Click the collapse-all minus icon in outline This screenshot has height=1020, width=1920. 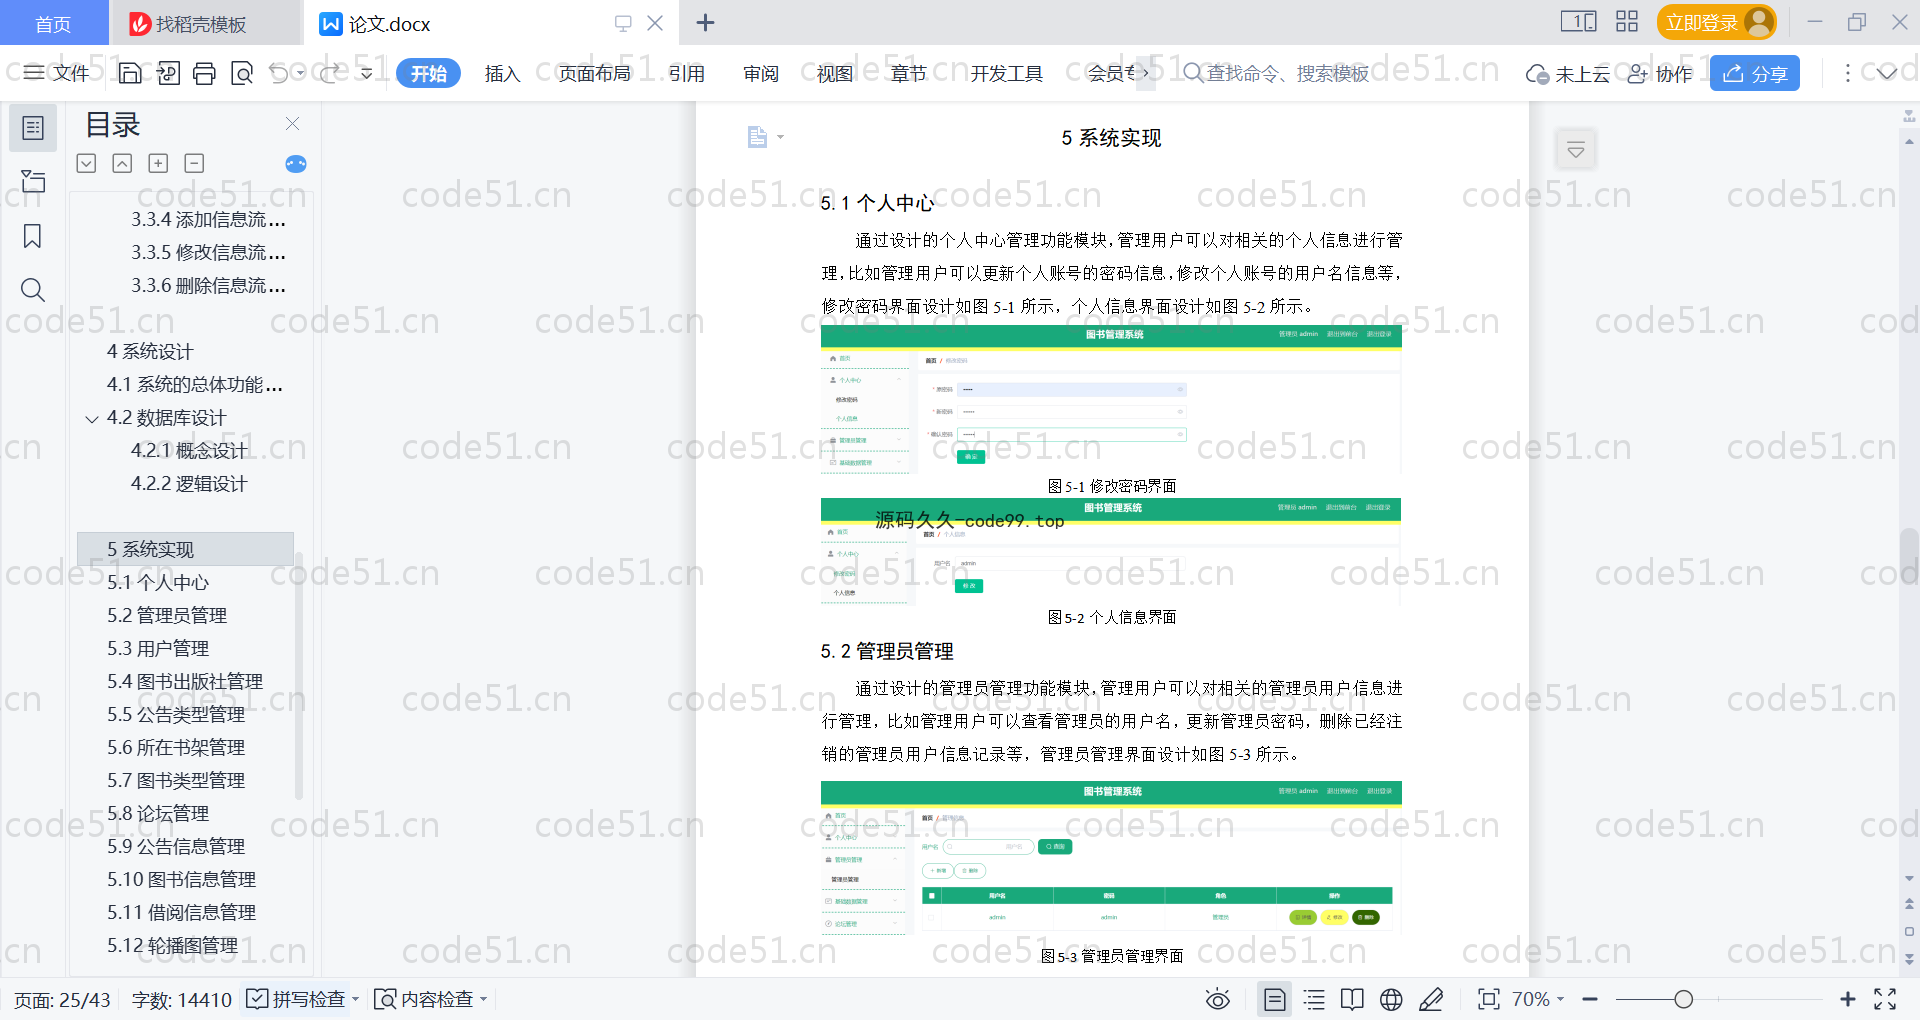pyautogui.click(x=194, y=163)
